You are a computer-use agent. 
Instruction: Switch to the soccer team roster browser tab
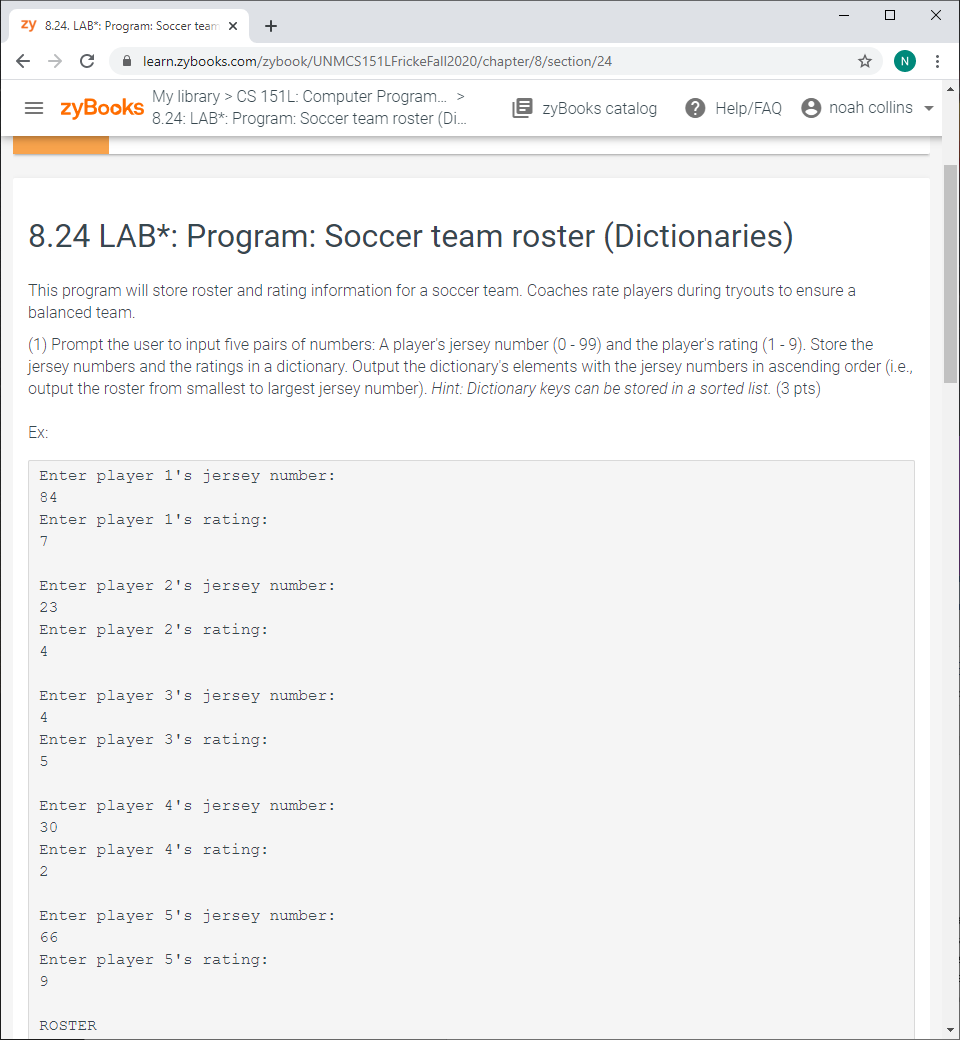pyautogui.click(x=130, y=25)
